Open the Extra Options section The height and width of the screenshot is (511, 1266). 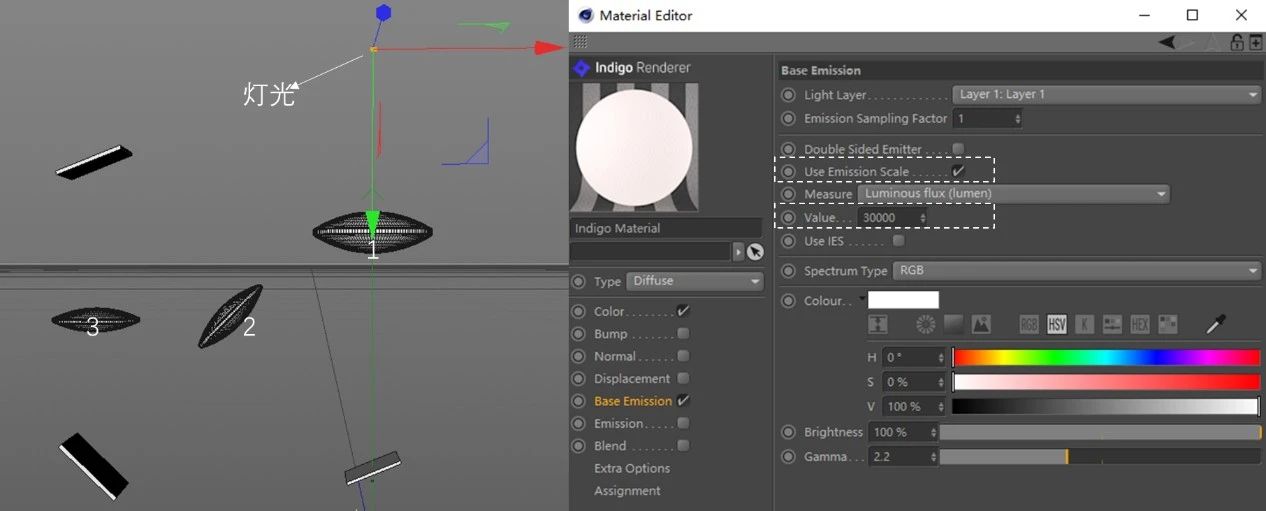click(x=632, y=469)
